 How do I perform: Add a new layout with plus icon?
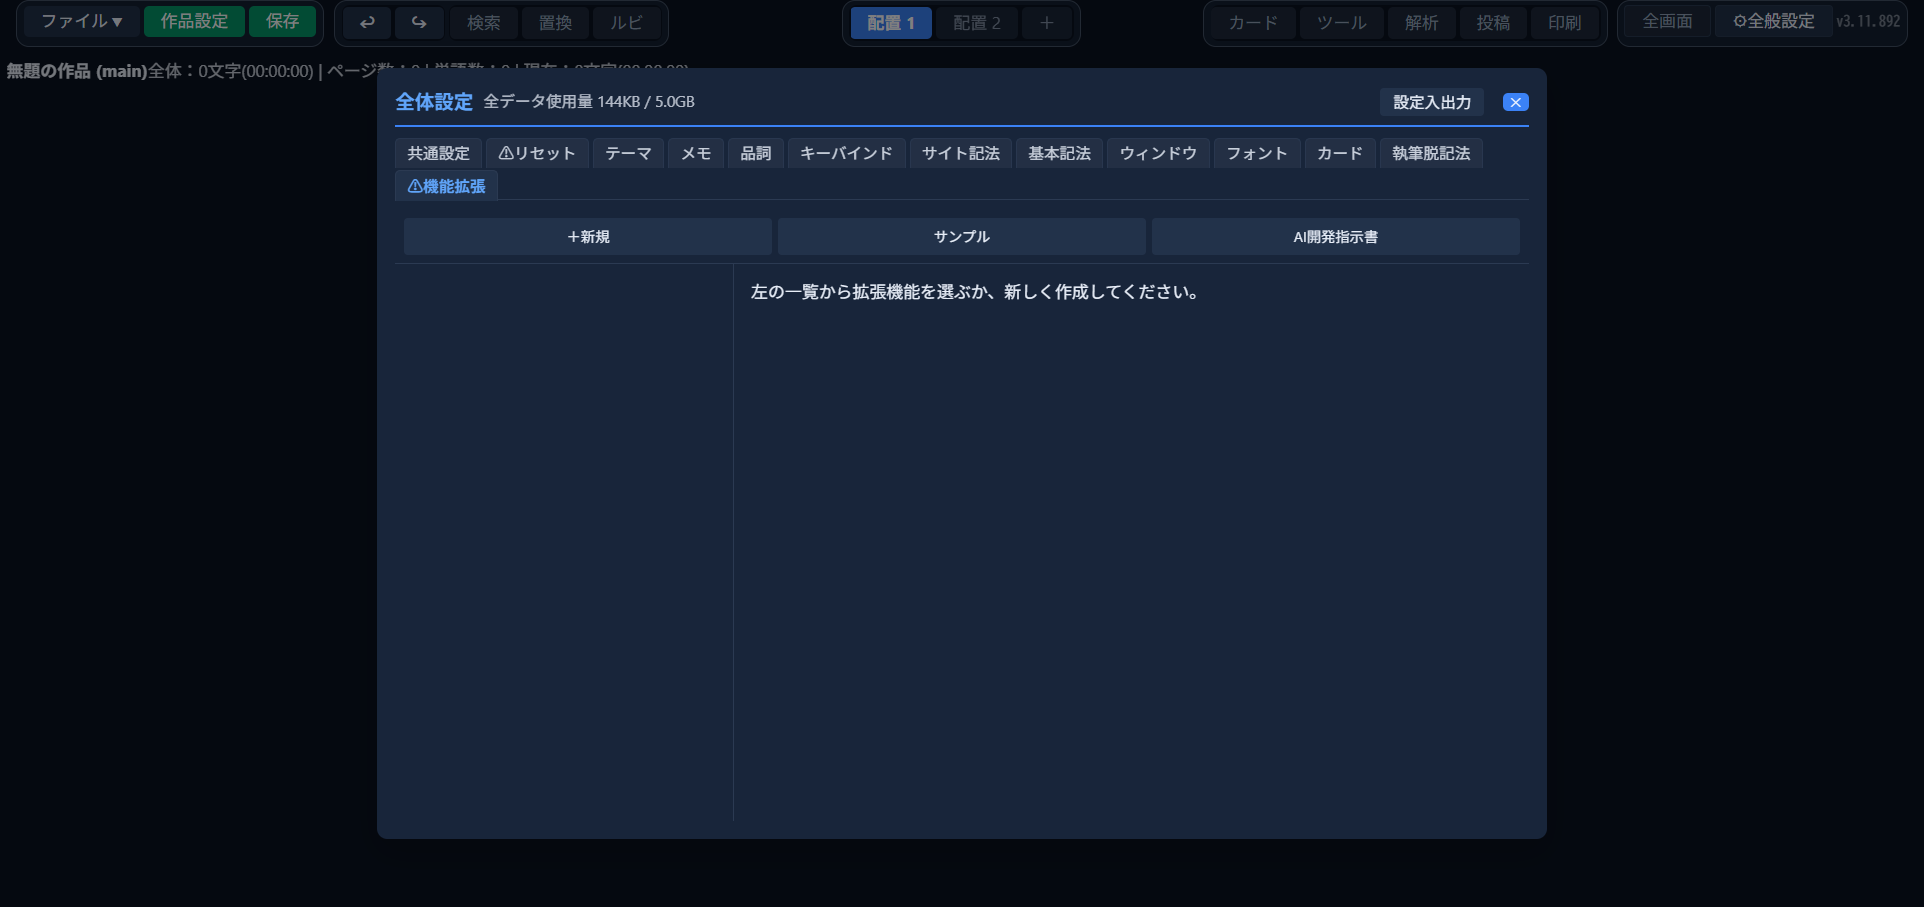[1046, 22]
